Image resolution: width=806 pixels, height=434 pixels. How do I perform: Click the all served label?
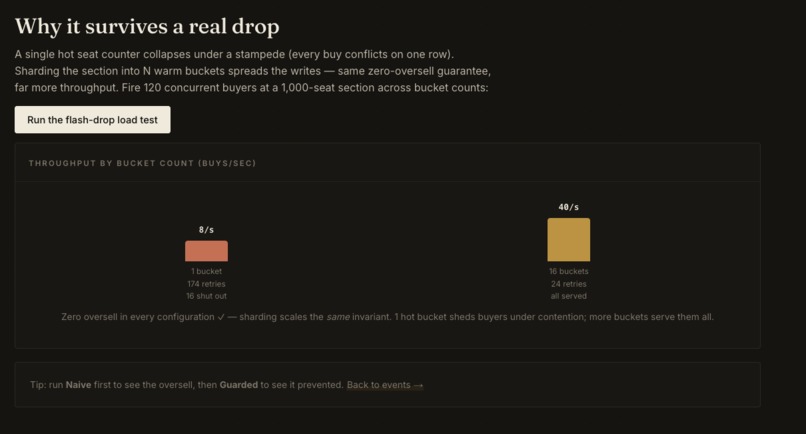point(569,296)
